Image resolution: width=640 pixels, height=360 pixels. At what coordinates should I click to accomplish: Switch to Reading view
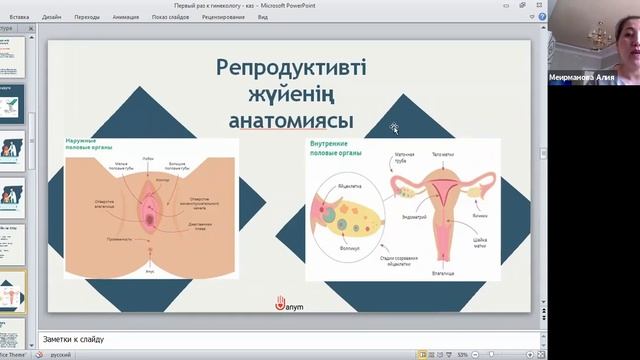tap(440, 355)
